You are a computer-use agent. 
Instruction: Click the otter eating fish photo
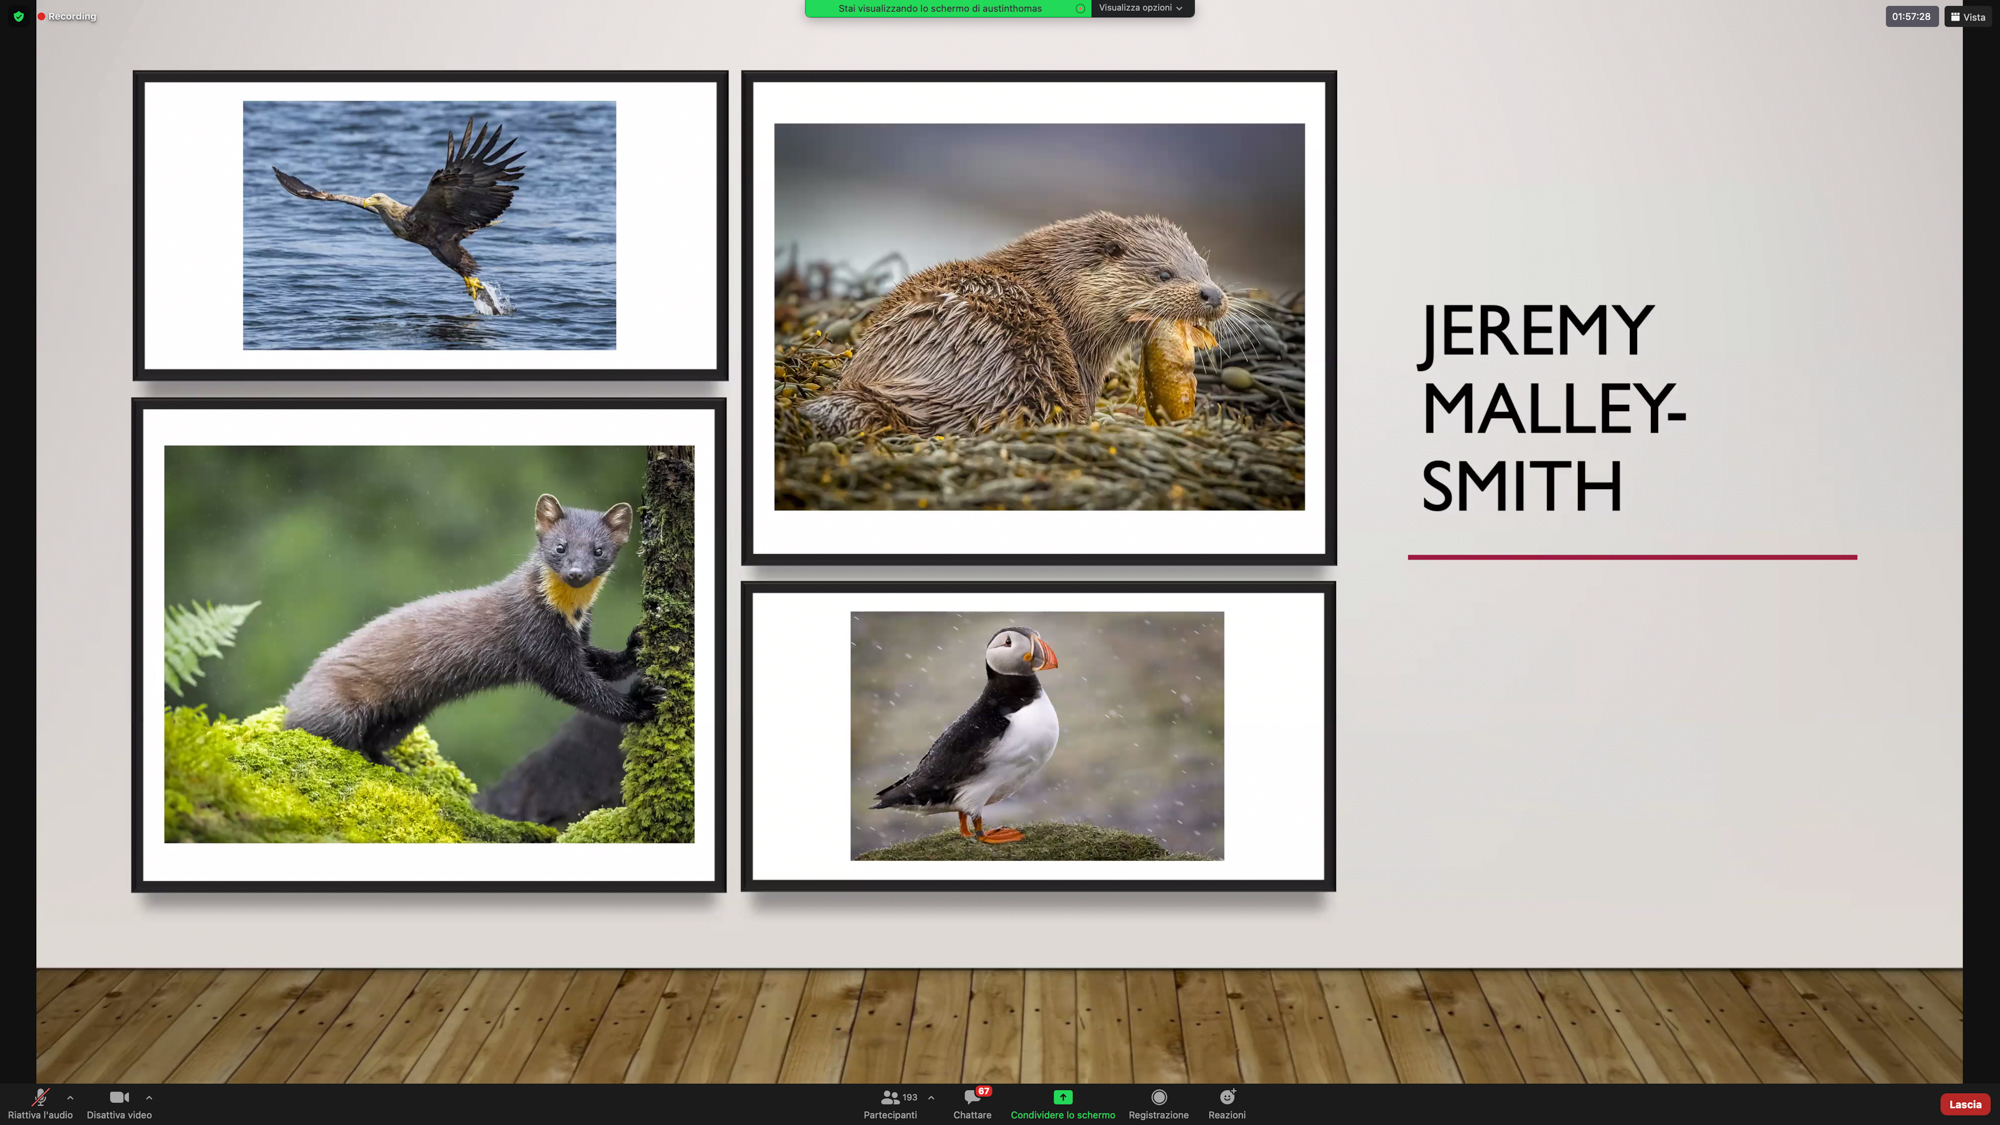point(1039,317)
